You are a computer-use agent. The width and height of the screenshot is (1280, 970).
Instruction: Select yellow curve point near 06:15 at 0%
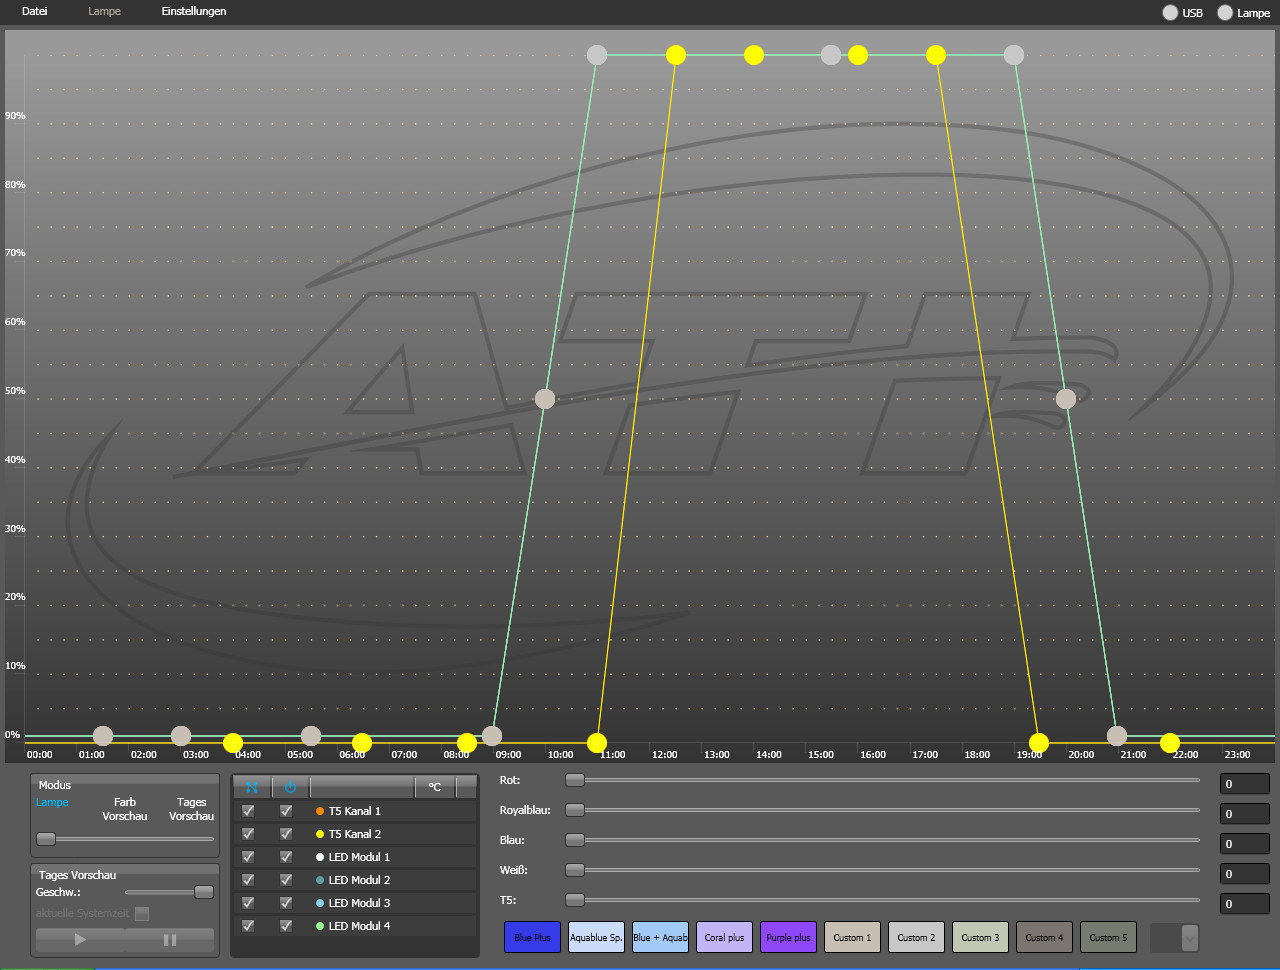point(362,743)
